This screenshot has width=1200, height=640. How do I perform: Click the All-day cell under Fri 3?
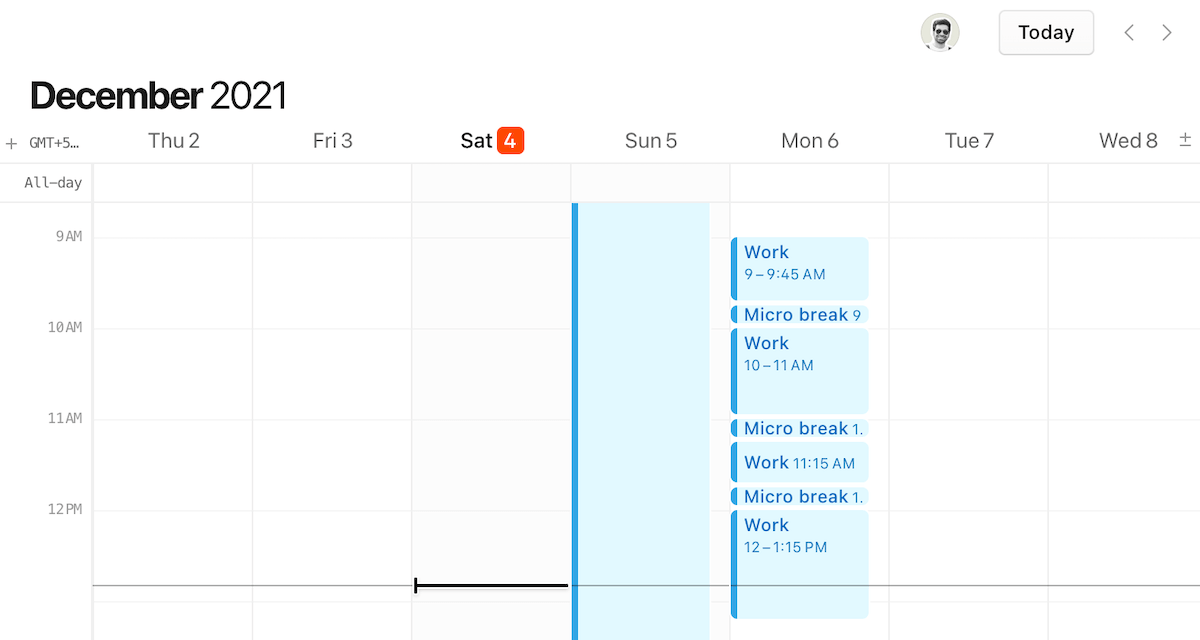pos(332,182)
